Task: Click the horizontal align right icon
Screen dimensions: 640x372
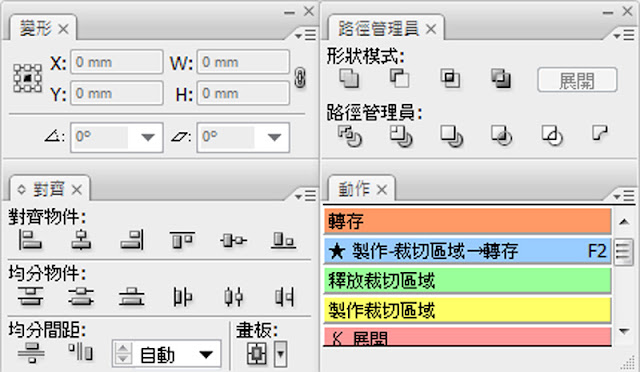Action: point(132,240)
